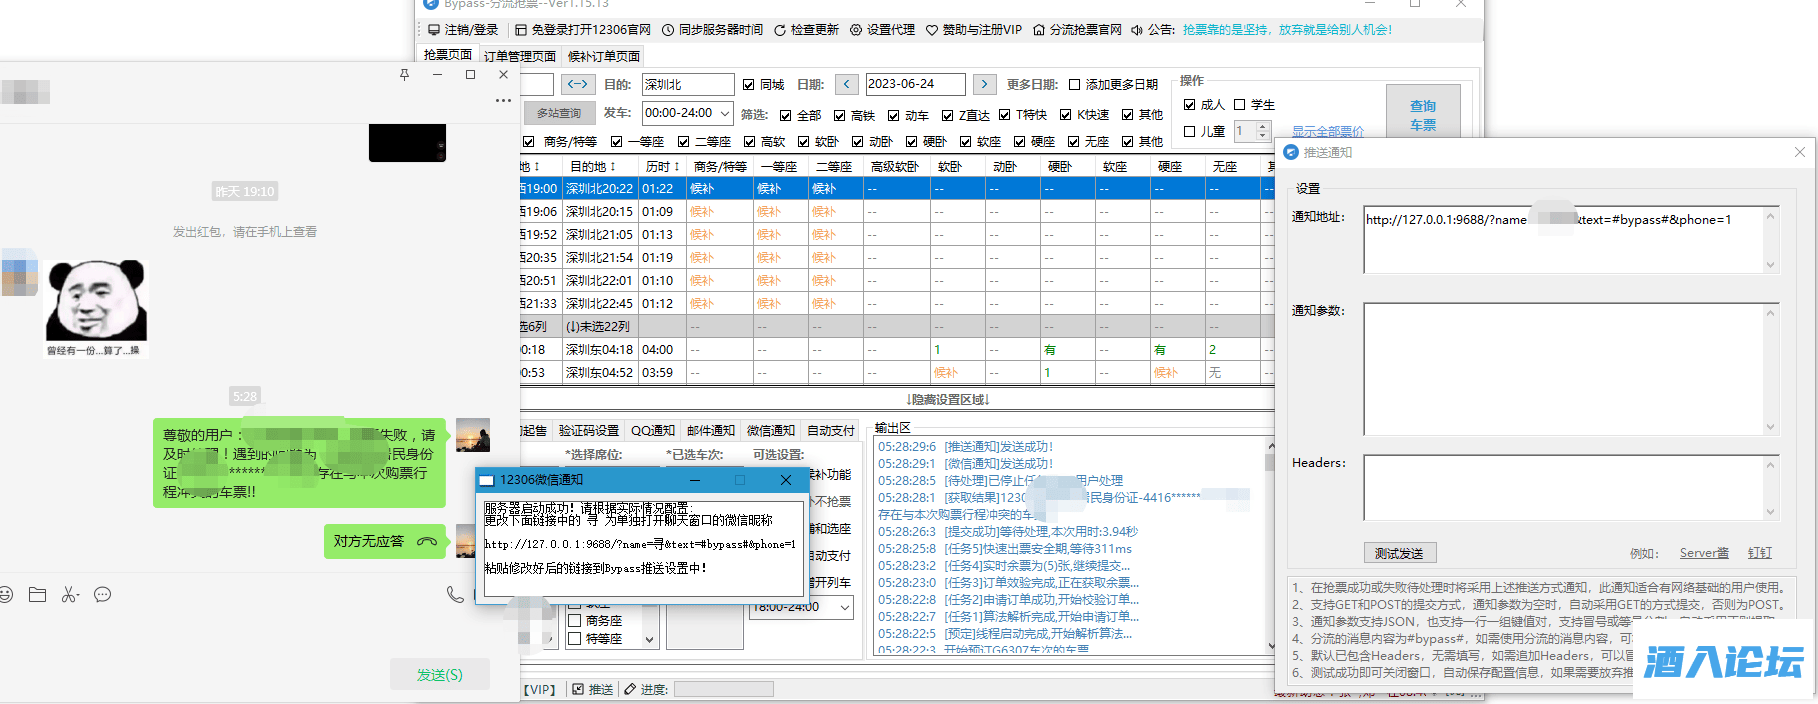Screen dimensions: 1818x704
Task: Open 微信通知 tab
Action: tap(771, 431)
